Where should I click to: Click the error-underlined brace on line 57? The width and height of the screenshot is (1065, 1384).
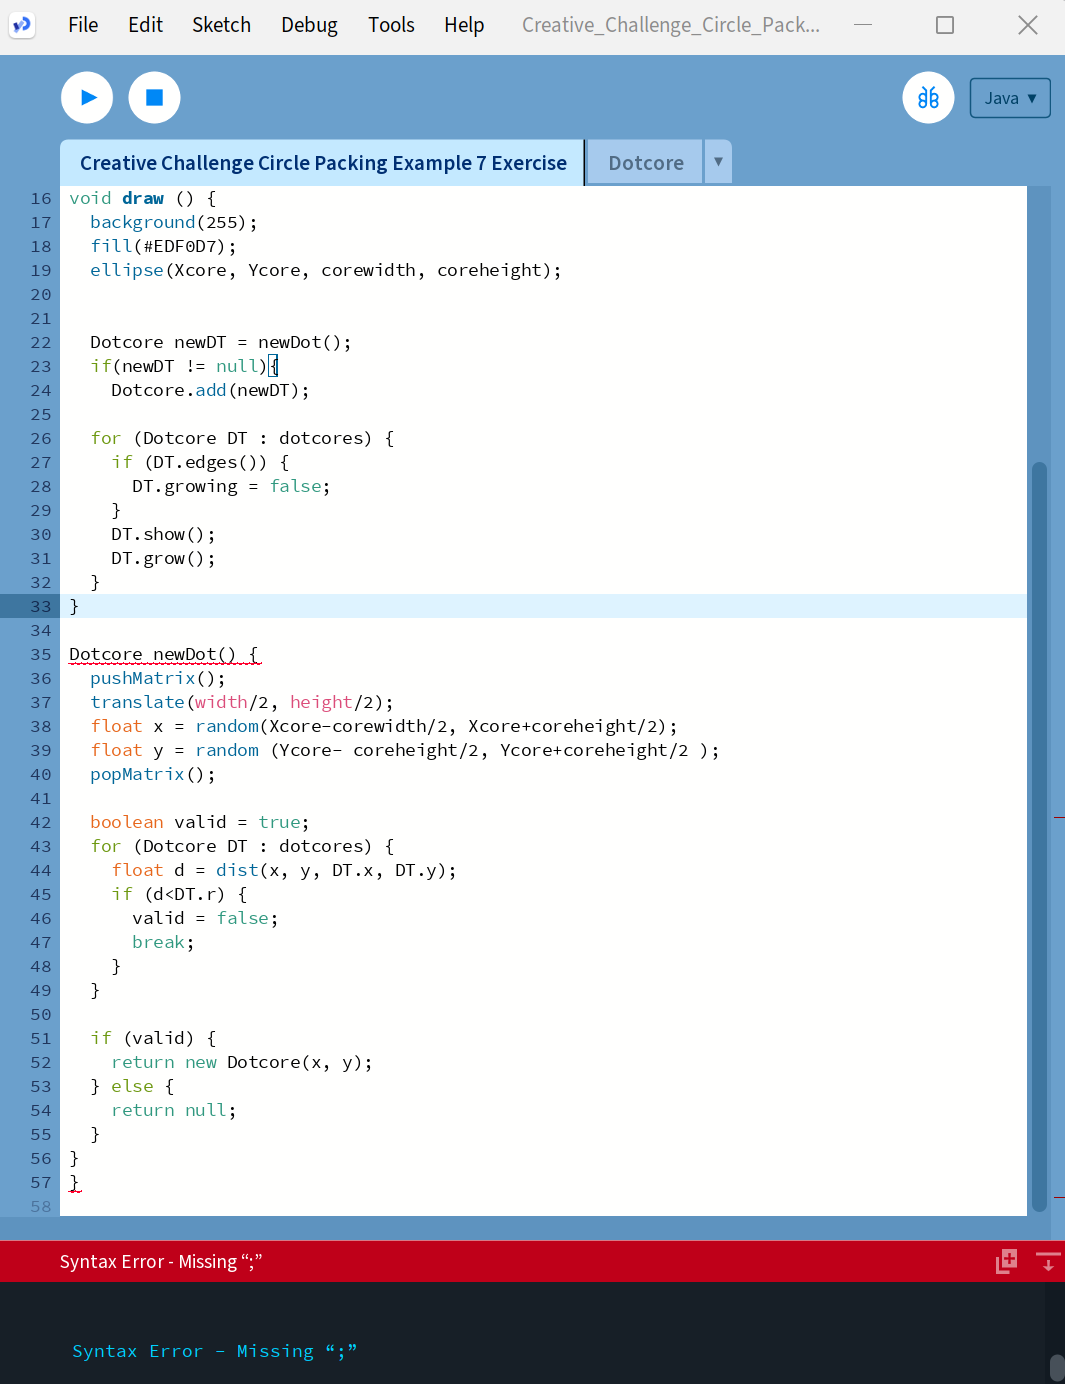tap(74, 1182)
